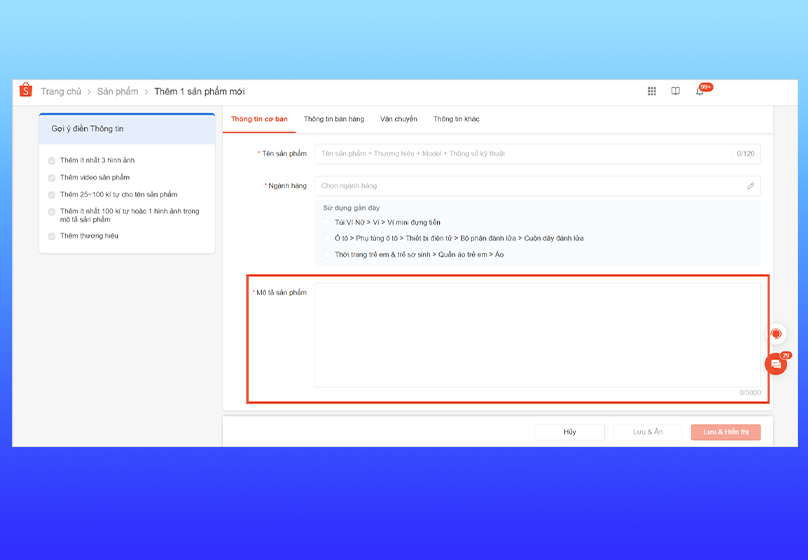The height and width of the screenshot is (560, 808).
Task: Click the Hủy button
Action: (x=569, y=432)
